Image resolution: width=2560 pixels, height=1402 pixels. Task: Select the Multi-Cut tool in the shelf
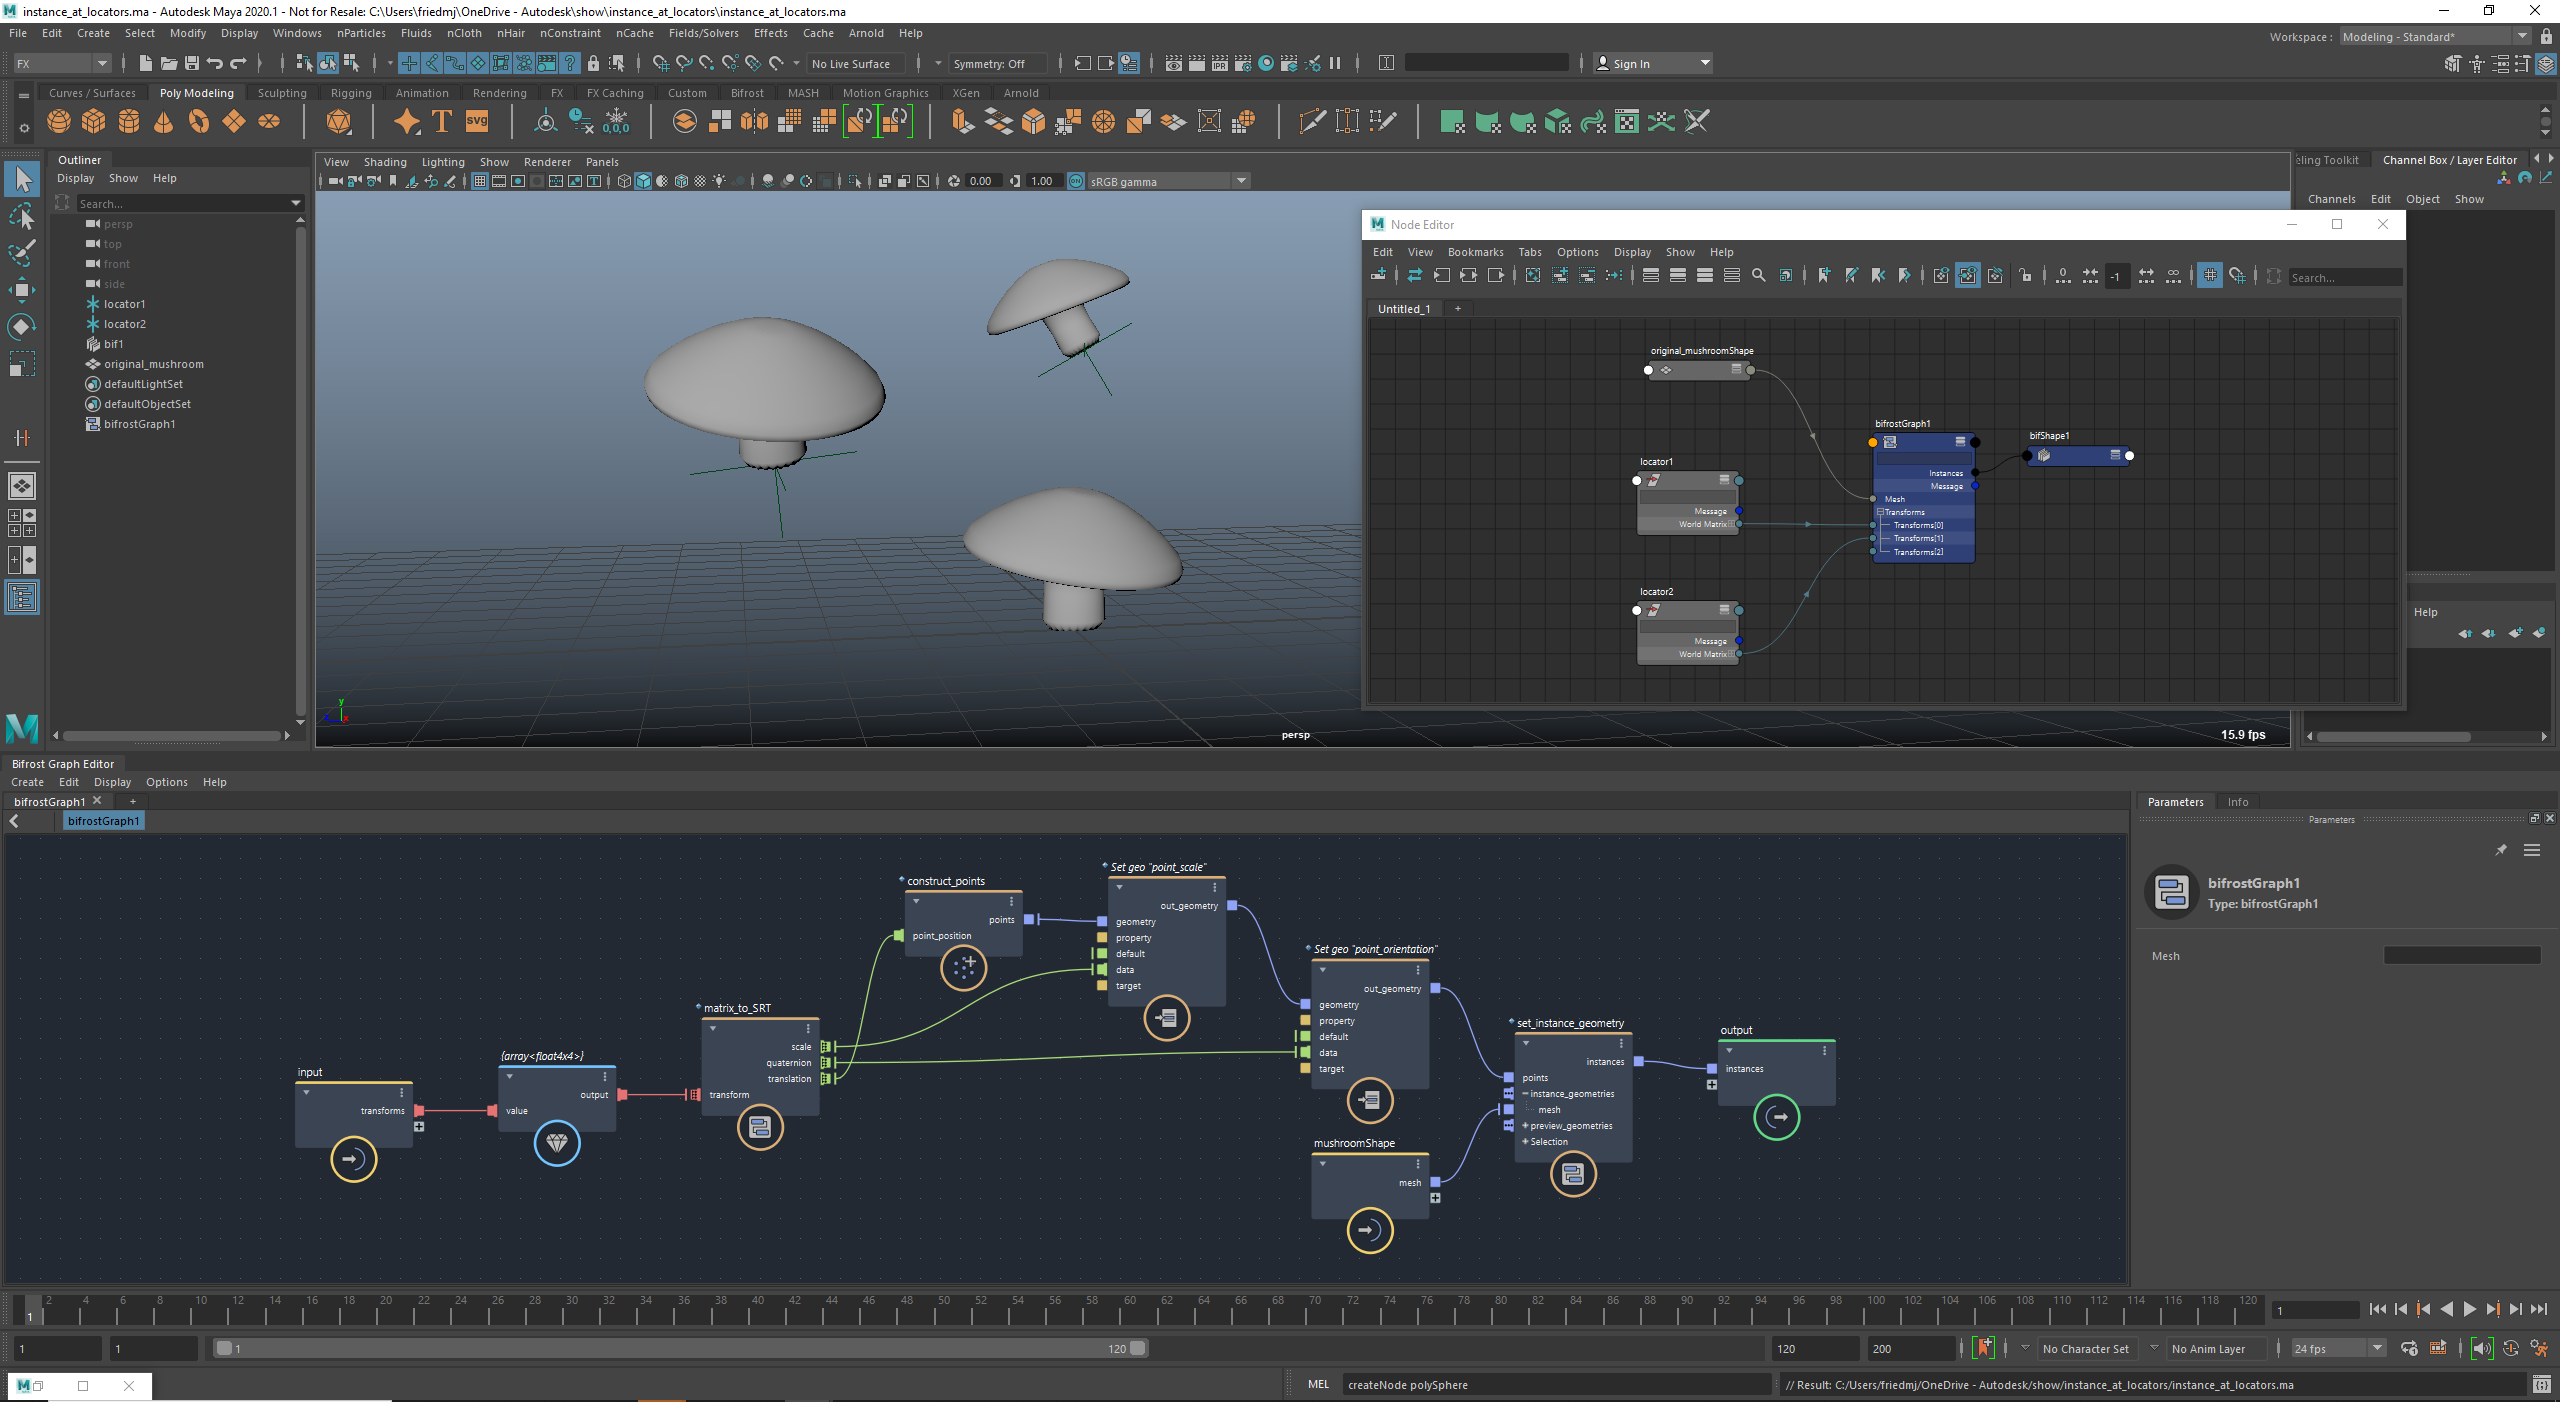tap(1312, 121)
